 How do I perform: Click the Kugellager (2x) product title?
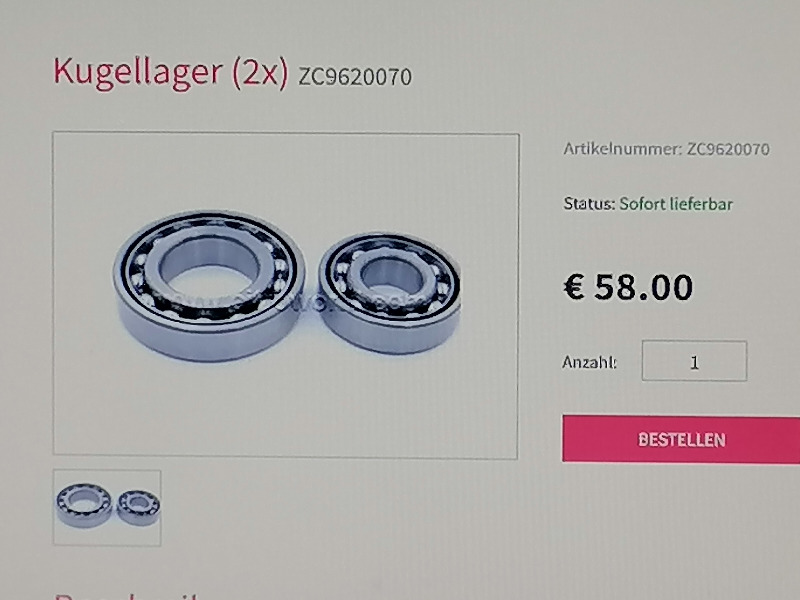click(170, 71)
